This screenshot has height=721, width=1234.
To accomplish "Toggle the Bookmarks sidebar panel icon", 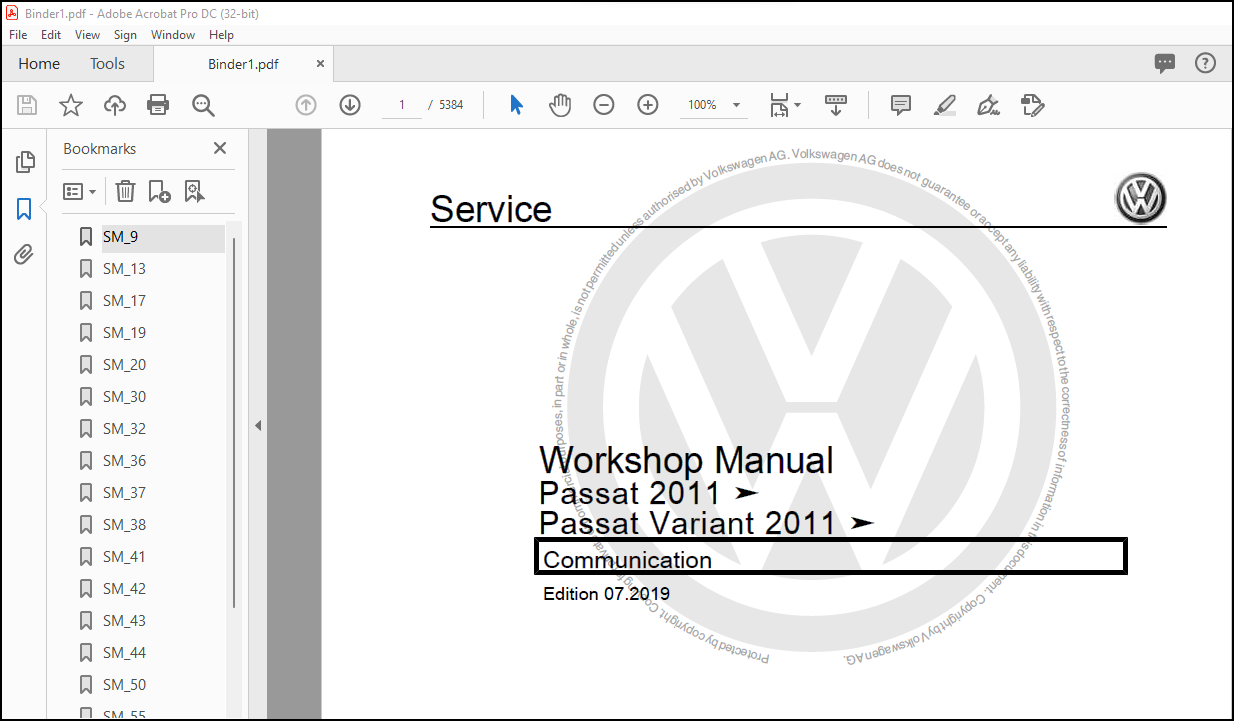I will 25,209.
